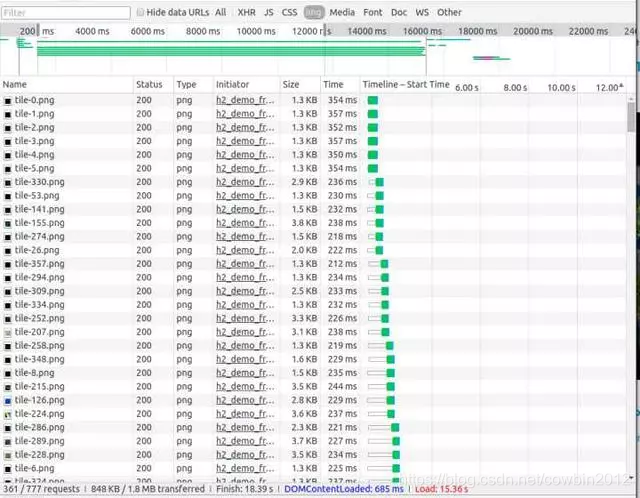This screenshot has width=640, height=498.
Task: Select the tile-289.png request name
Action: pyautogui.click(x=40, y=441)
